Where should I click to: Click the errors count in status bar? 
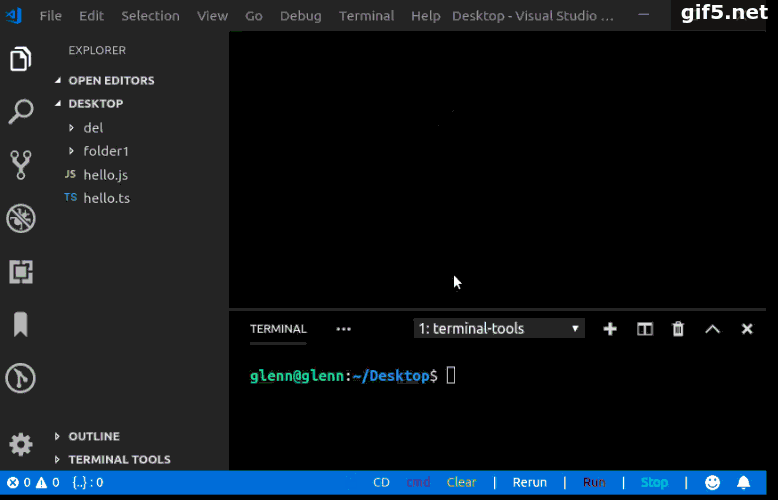pos(19,482)
